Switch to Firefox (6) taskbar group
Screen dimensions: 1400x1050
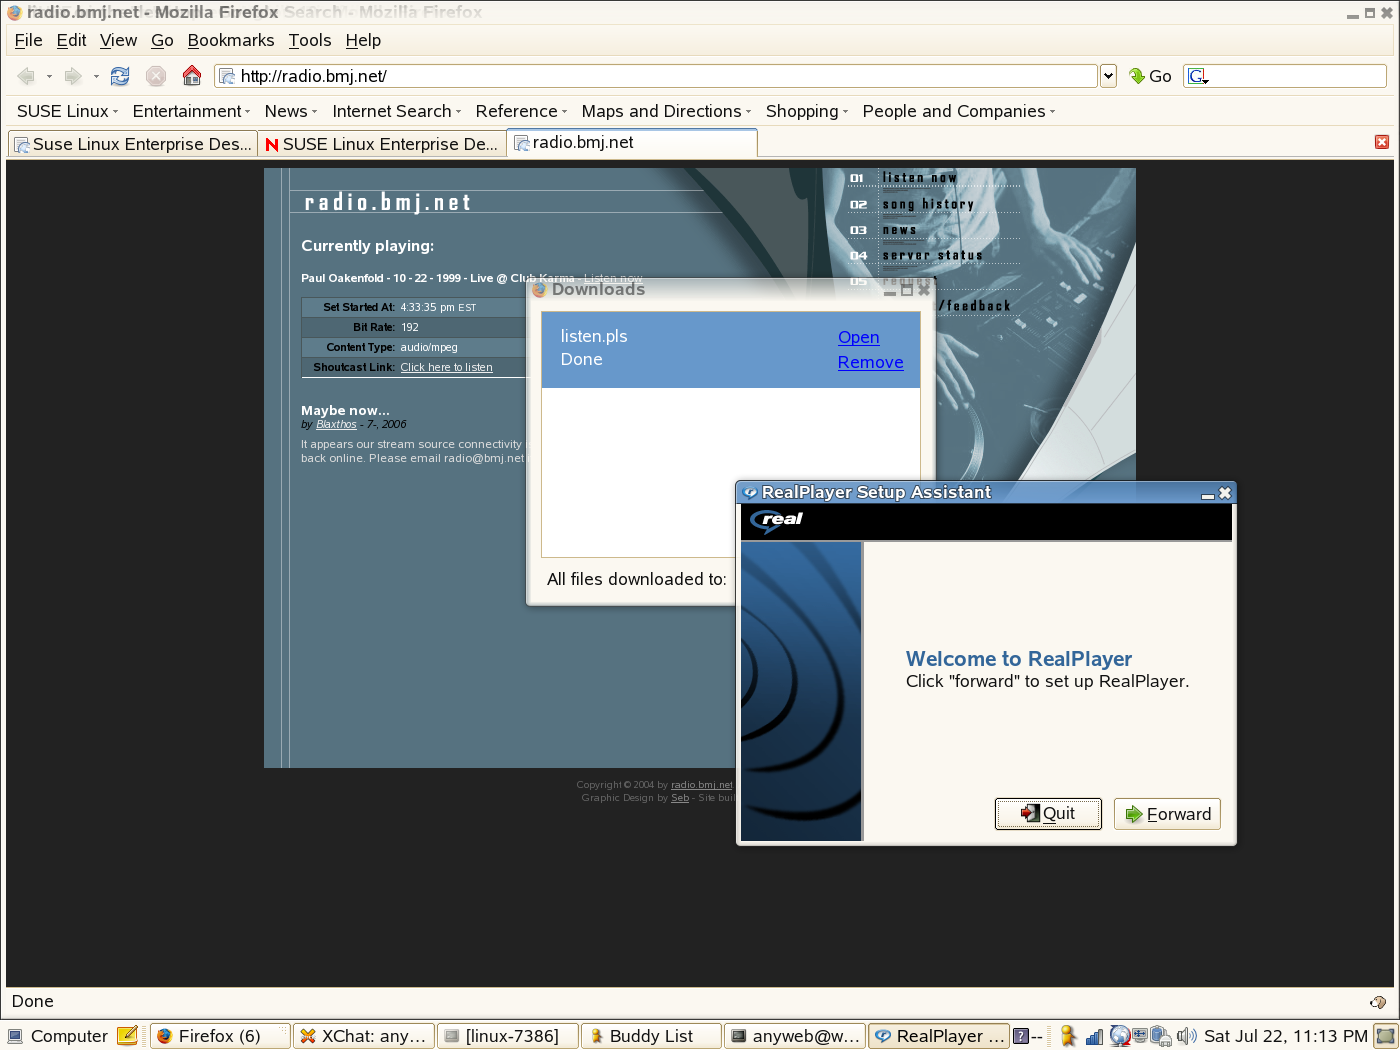click(220, 1036)
